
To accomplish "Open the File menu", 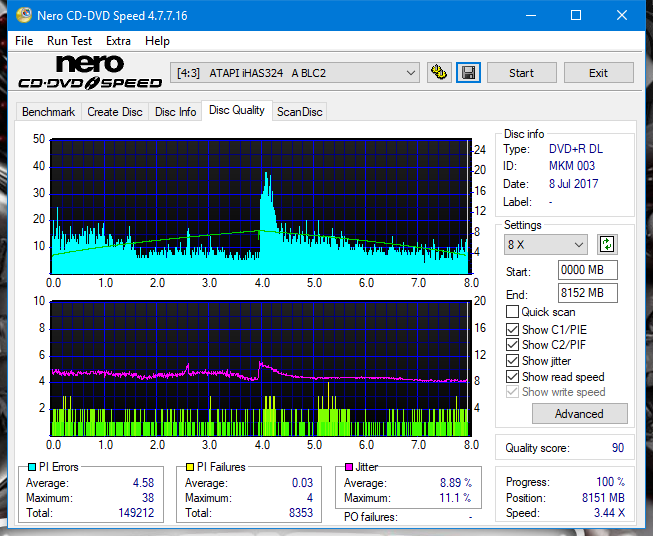I will point(24,41).
